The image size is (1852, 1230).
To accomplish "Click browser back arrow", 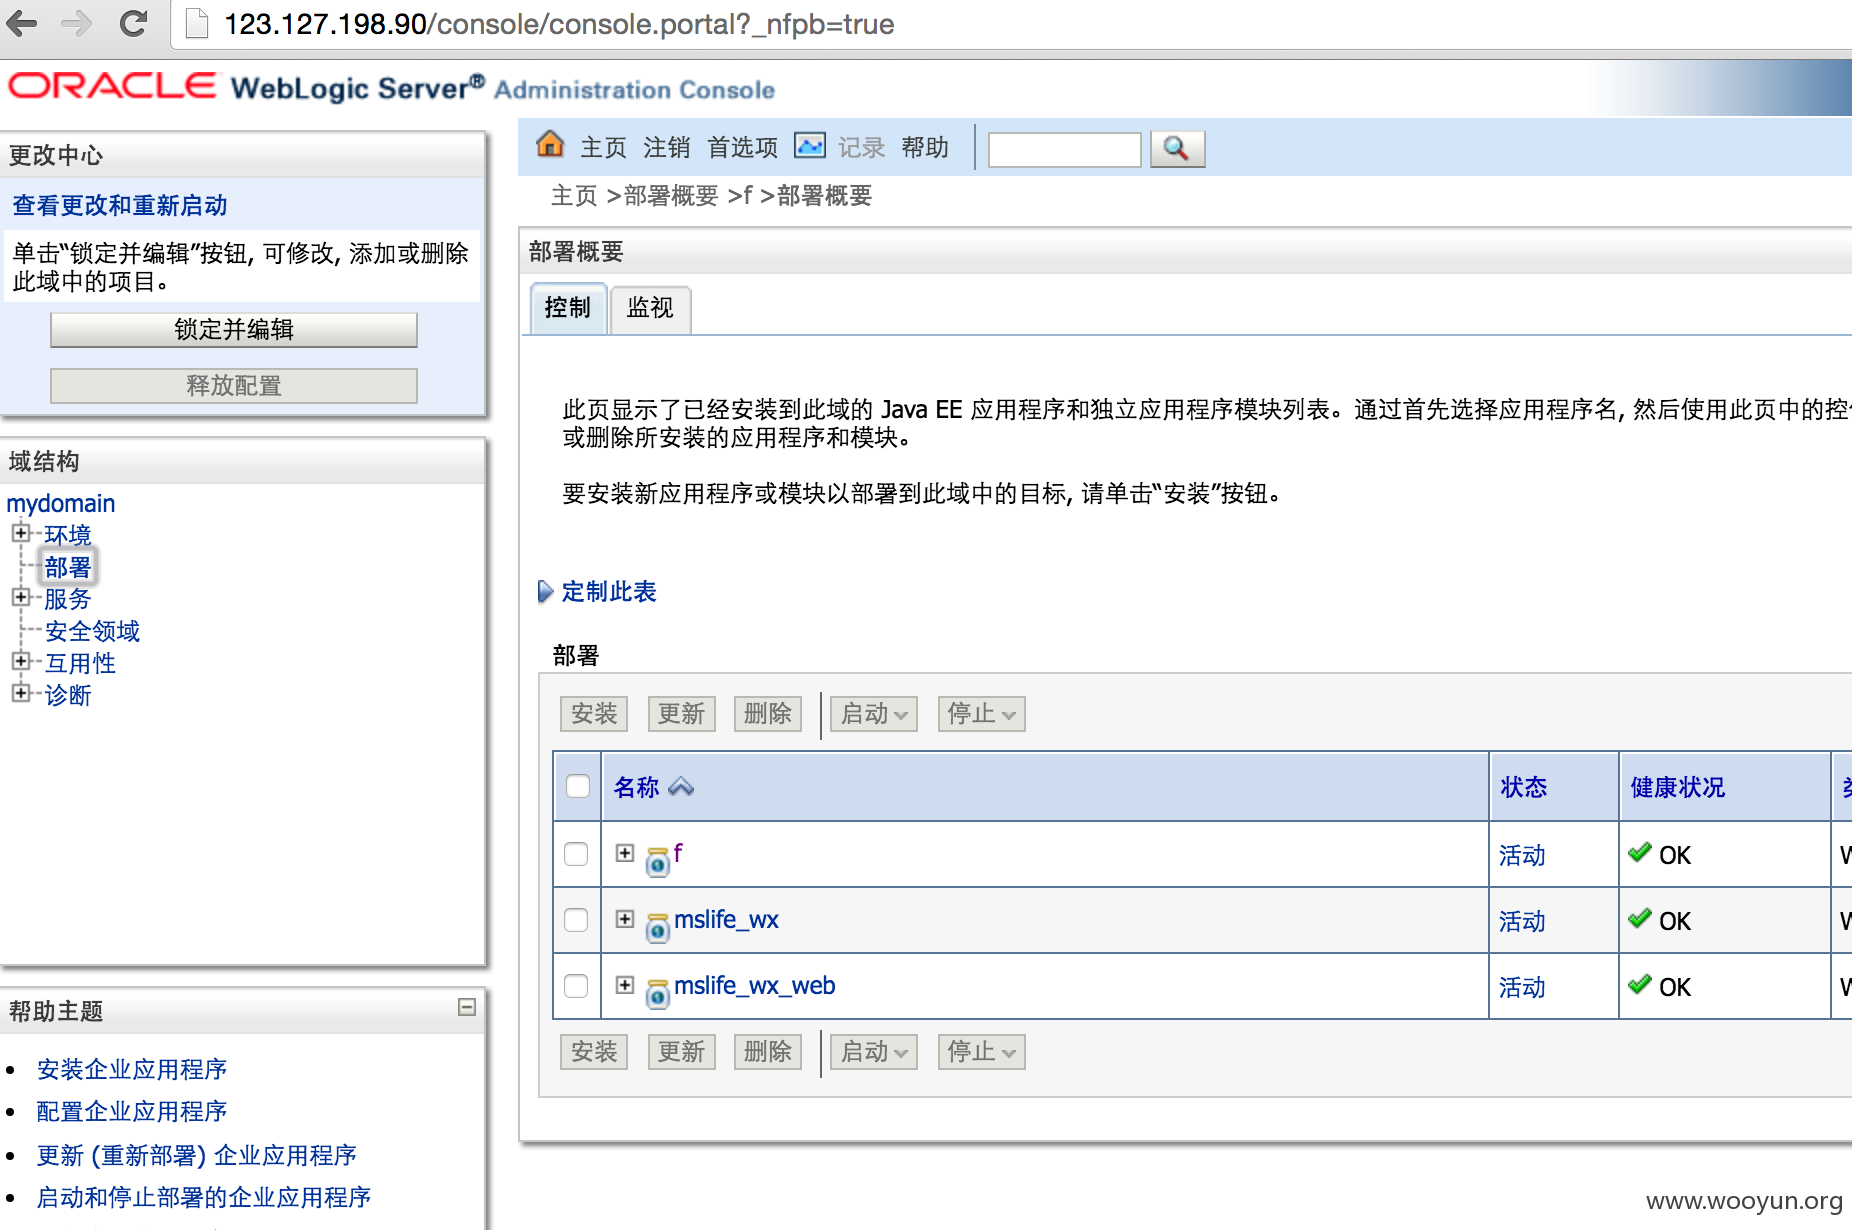I will coord(22,23).
